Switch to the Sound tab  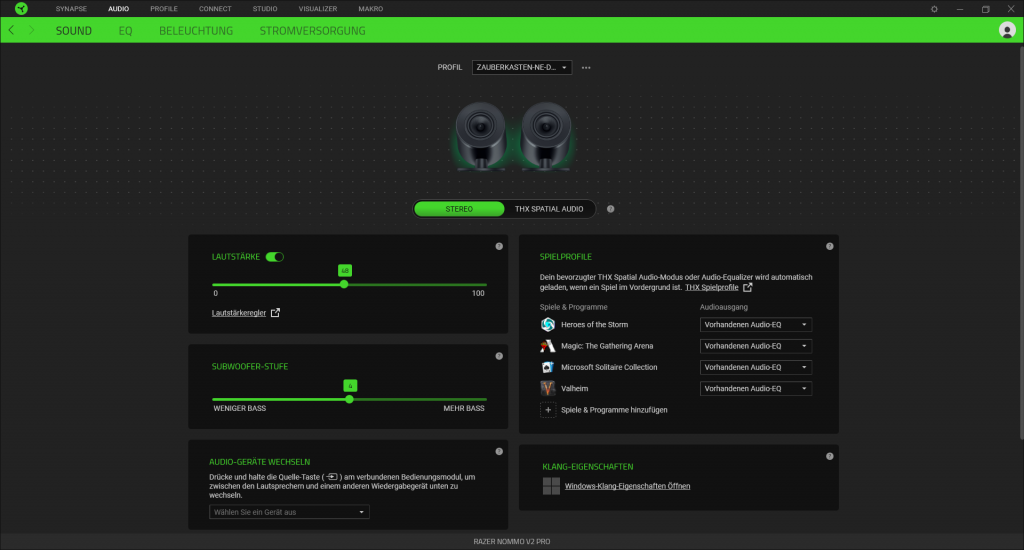(x=74, y=31)
